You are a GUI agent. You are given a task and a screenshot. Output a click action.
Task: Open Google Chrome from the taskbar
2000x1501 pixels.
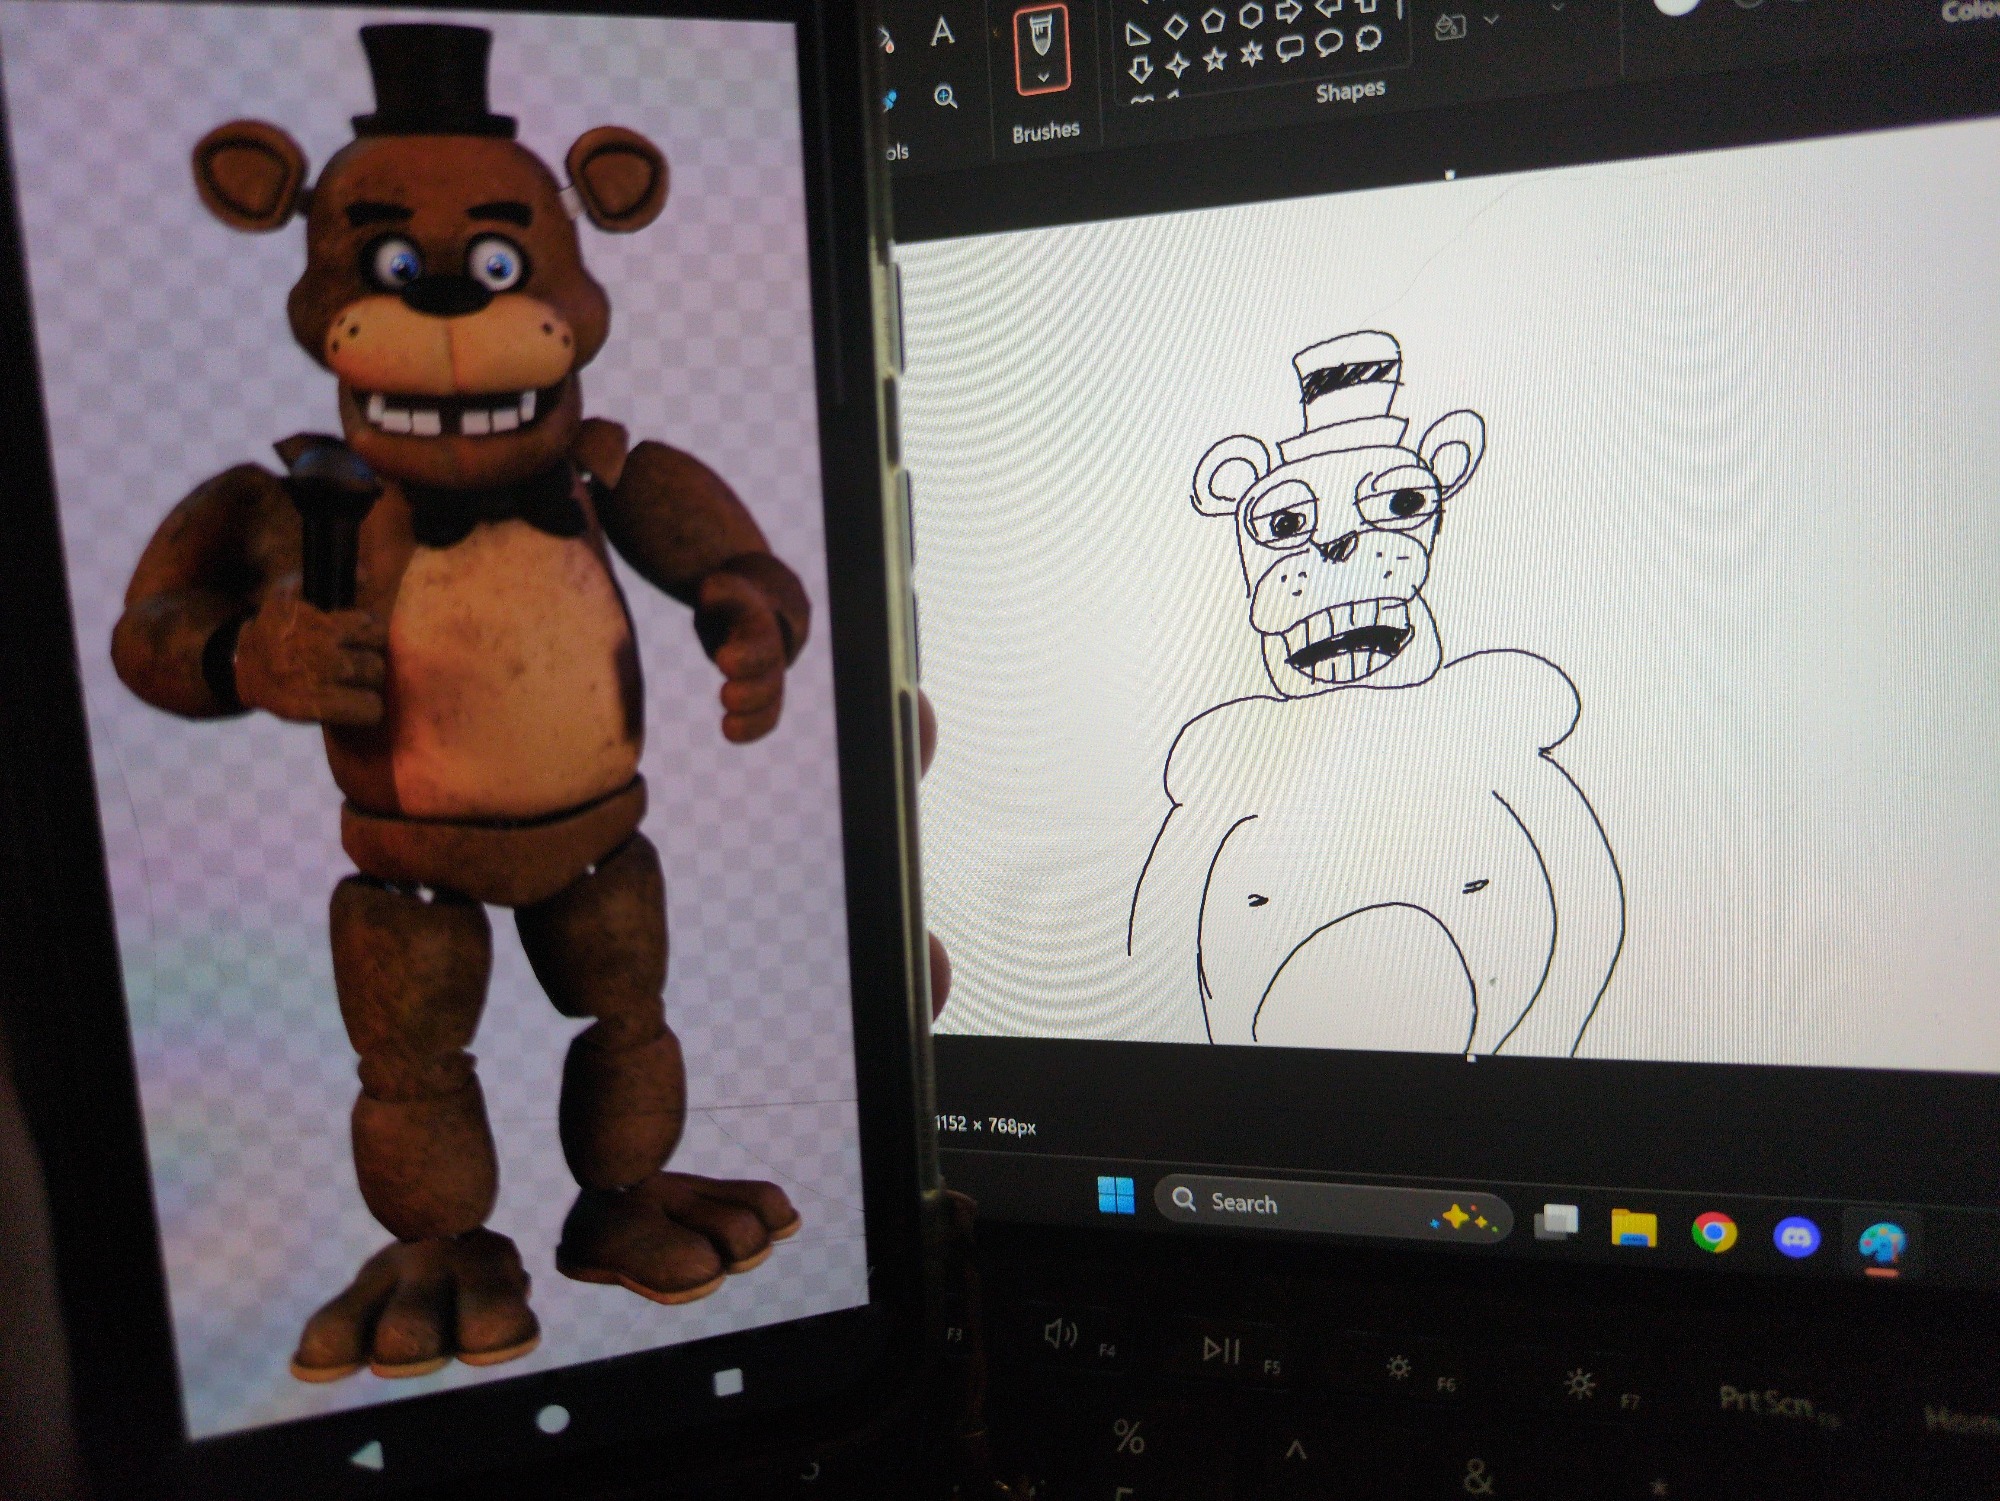[x=1713, y=1233]
